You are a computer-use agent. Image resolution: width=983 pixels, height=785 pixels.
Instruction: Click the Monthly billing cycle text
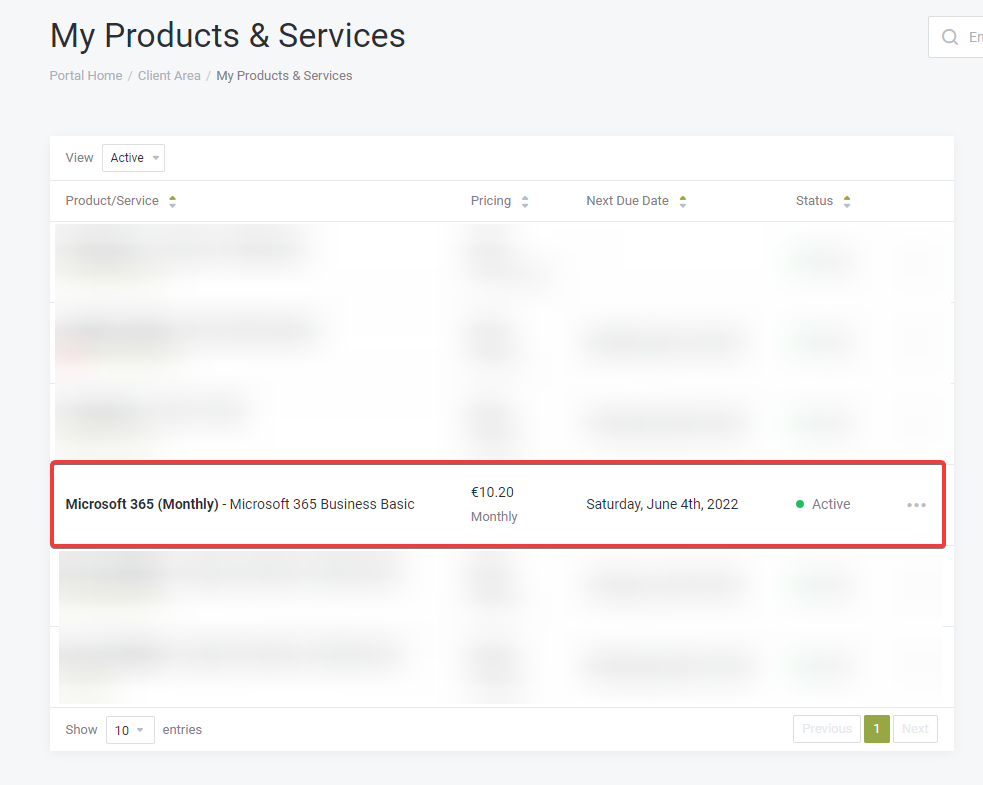click(494, 517)
